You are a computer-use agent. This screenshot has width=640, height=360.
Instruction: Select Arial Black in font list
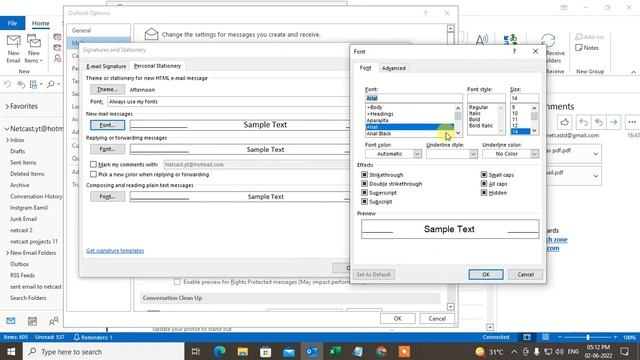pyautogui.click(x=409, y=133)
